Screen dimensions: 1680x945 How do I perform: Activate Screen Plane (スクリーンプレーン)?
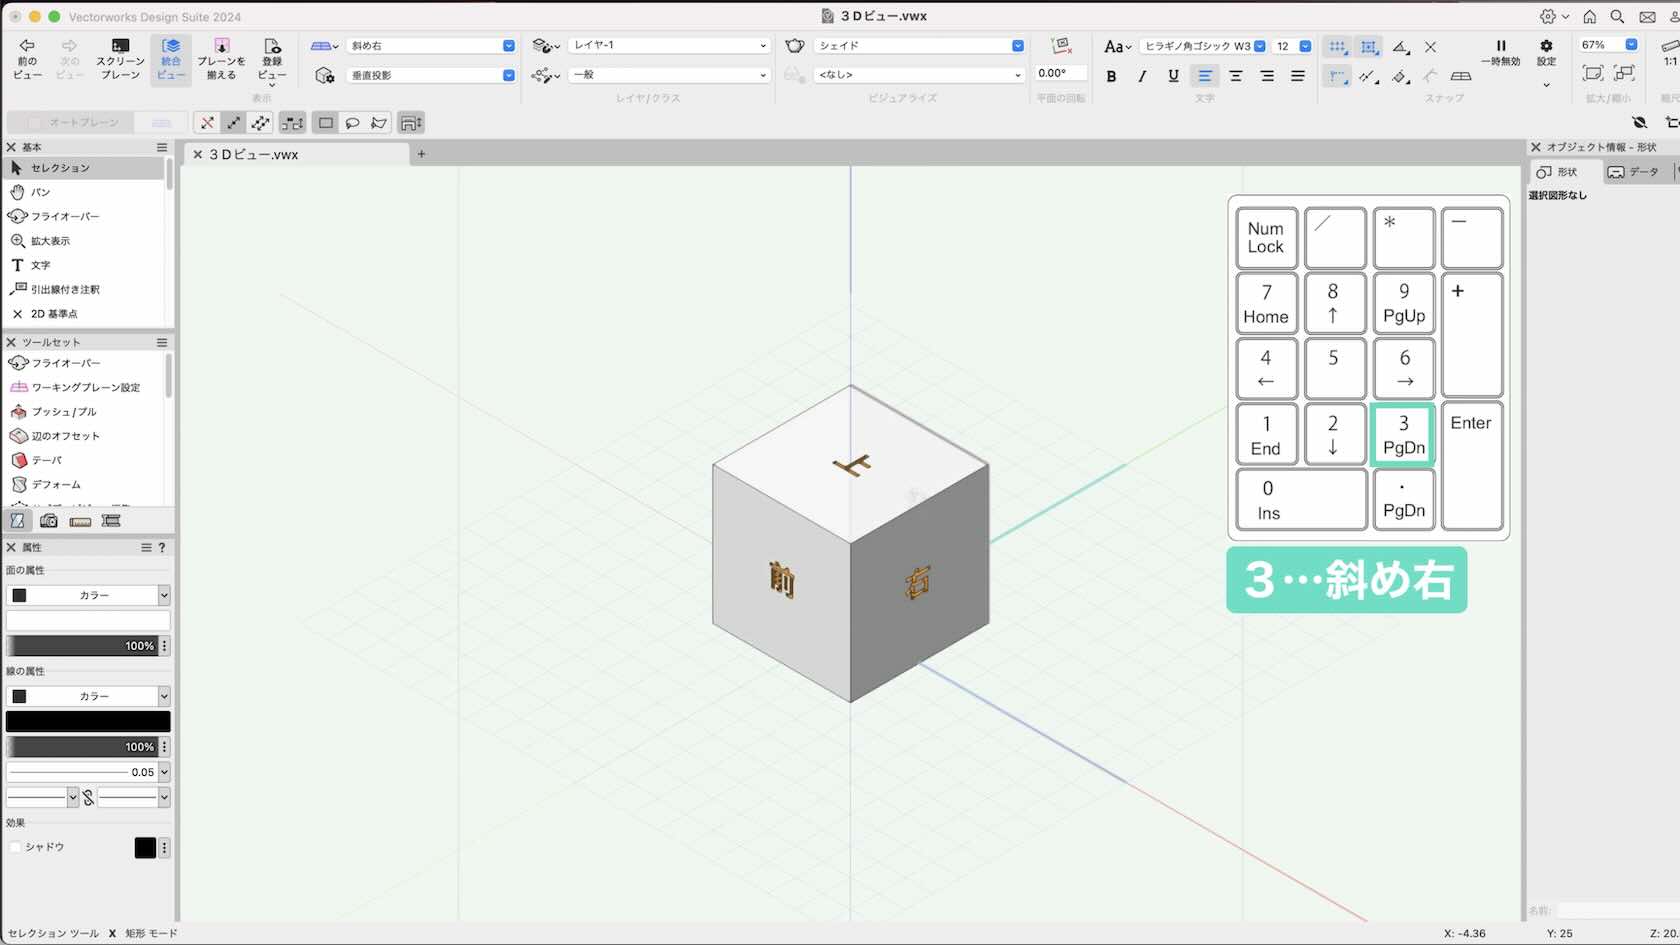click(120, 59)
